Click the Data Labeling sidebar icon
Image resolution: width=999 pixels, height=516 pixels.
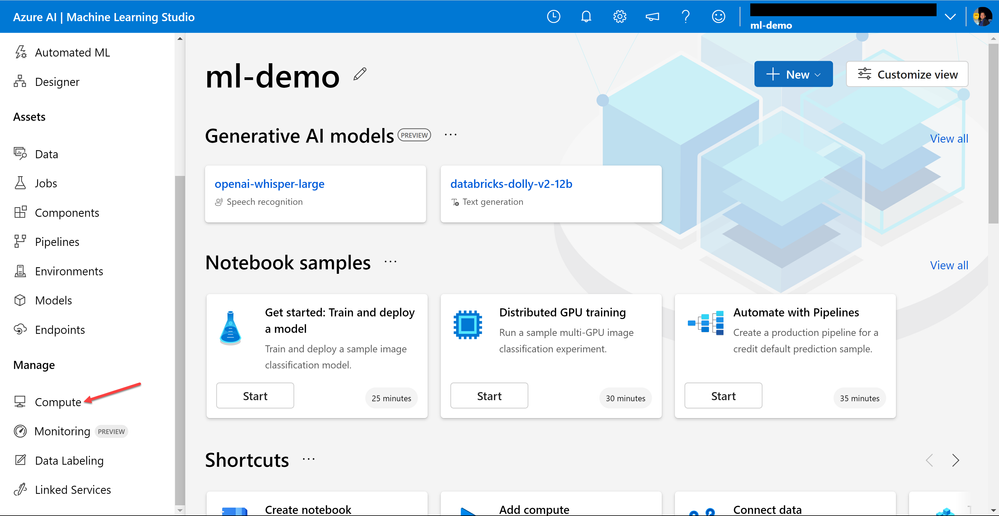coord(20,461)
